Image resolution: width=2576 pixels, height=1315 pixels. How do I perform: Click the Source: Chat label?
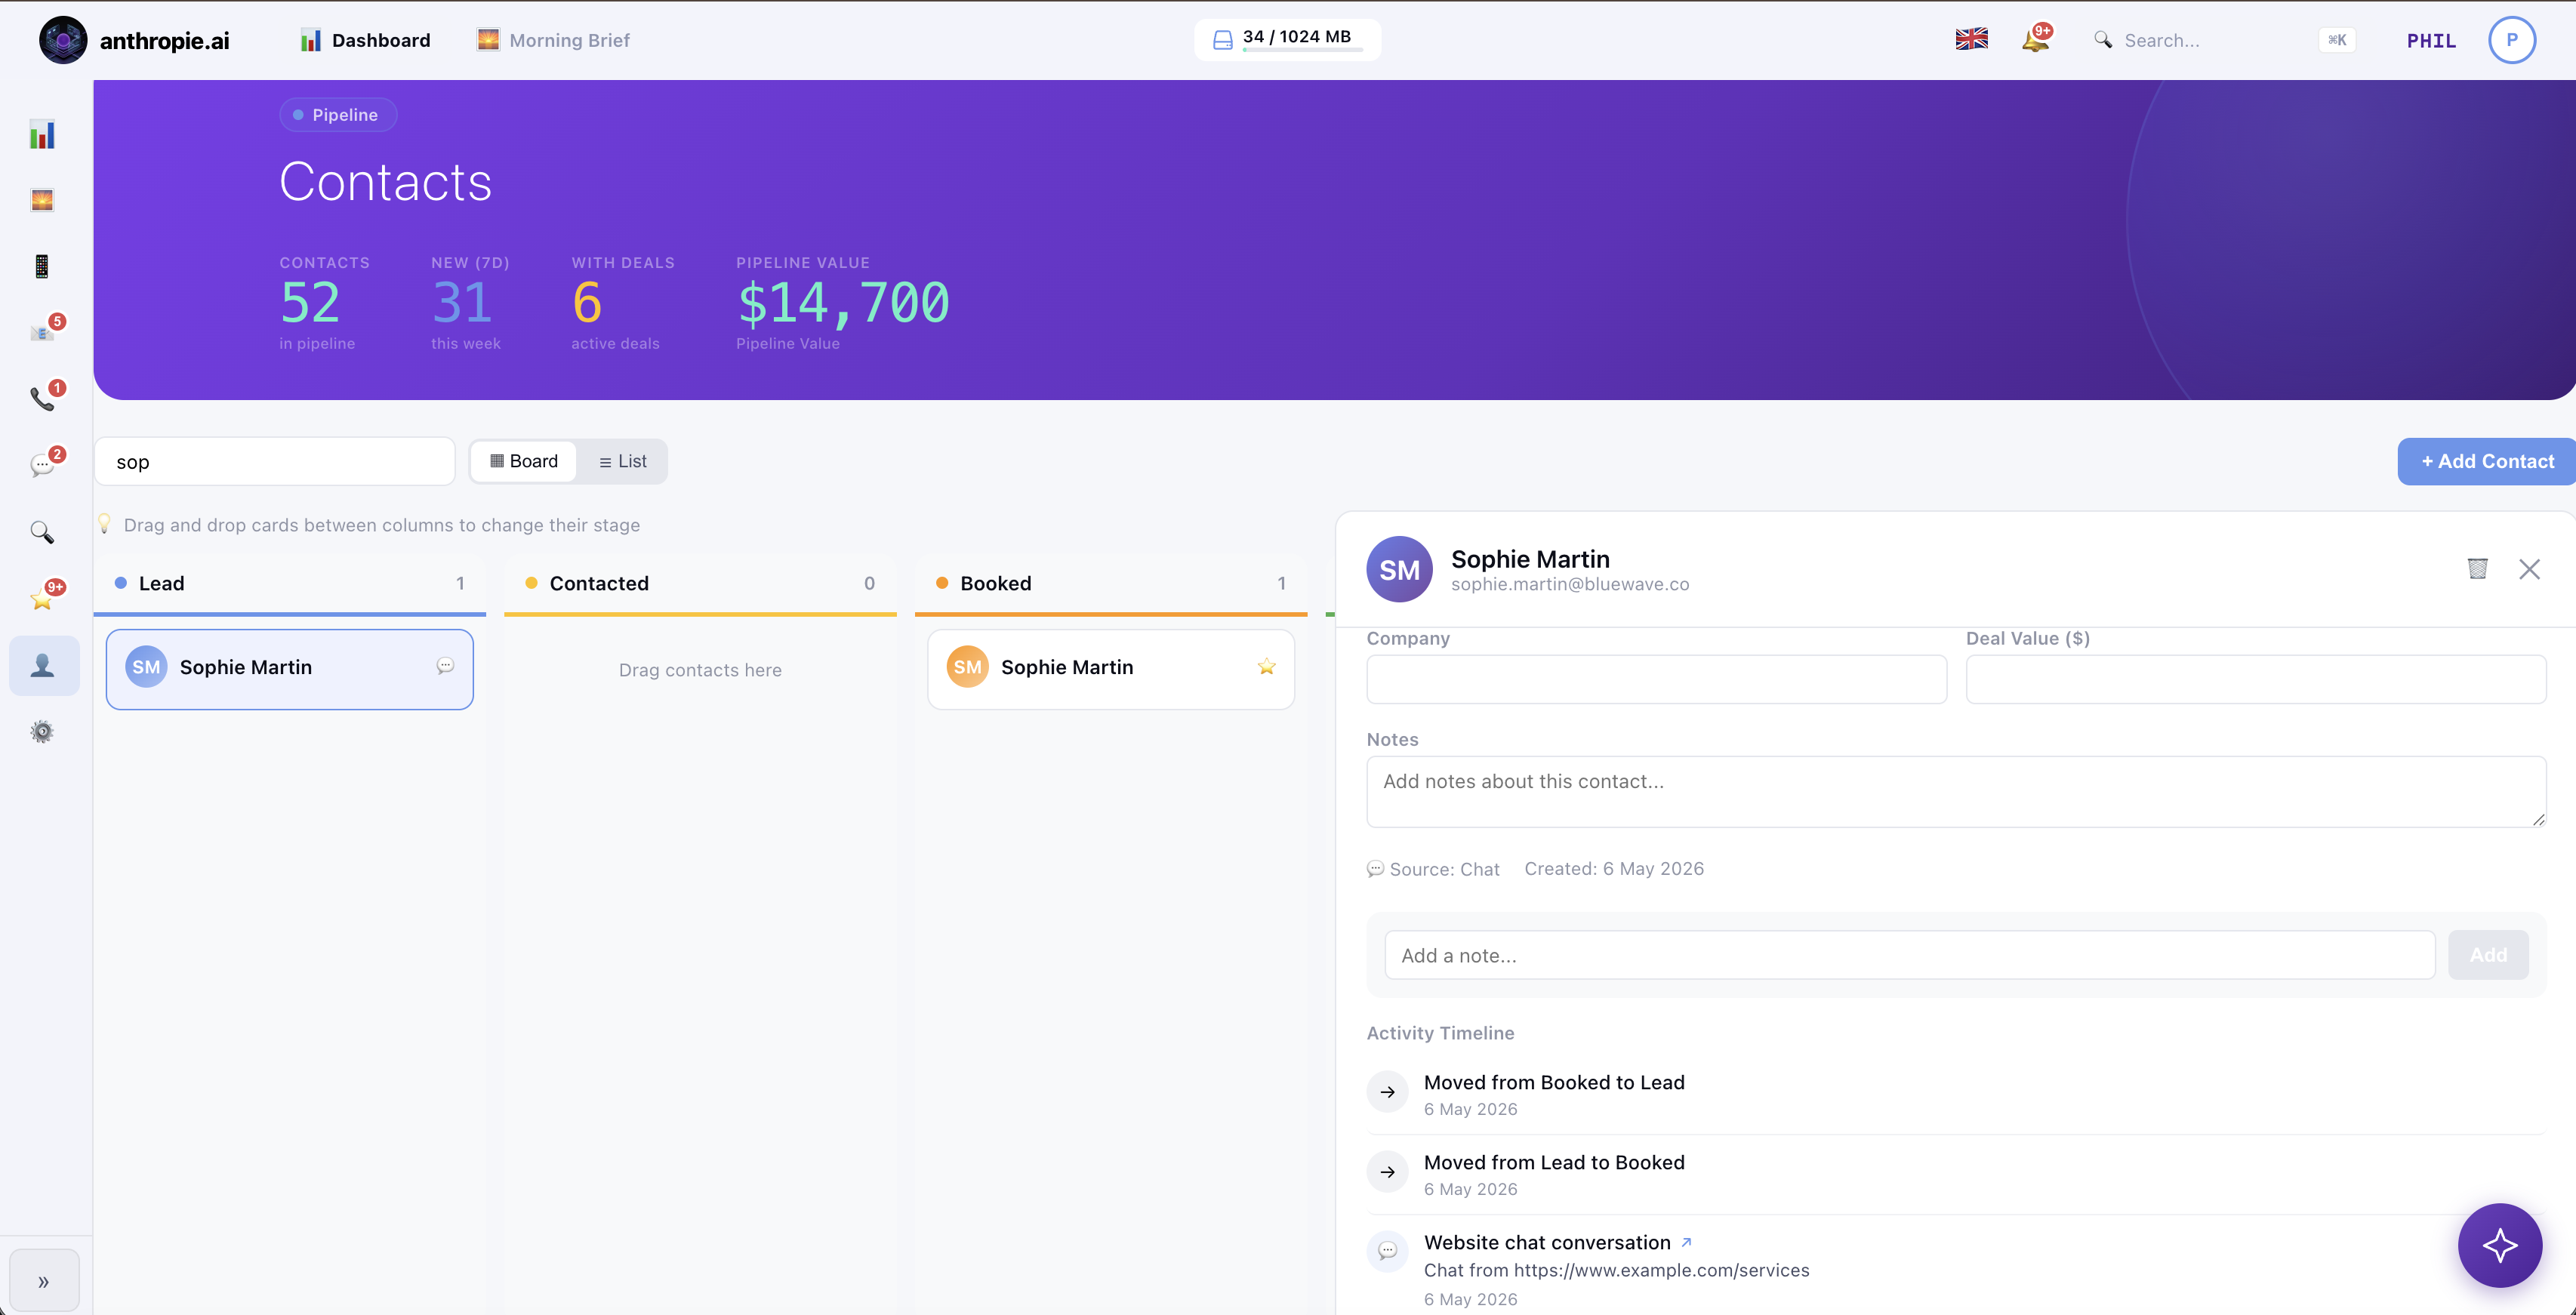pos(1433,869)
